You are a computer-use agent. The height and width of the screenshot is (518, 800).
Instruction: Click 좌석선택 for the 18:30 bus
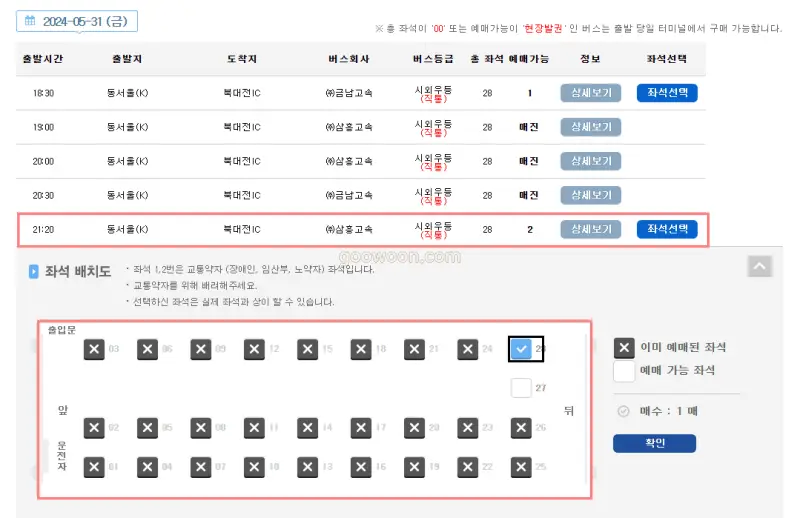pyautogui.click(x=667, y=93)
